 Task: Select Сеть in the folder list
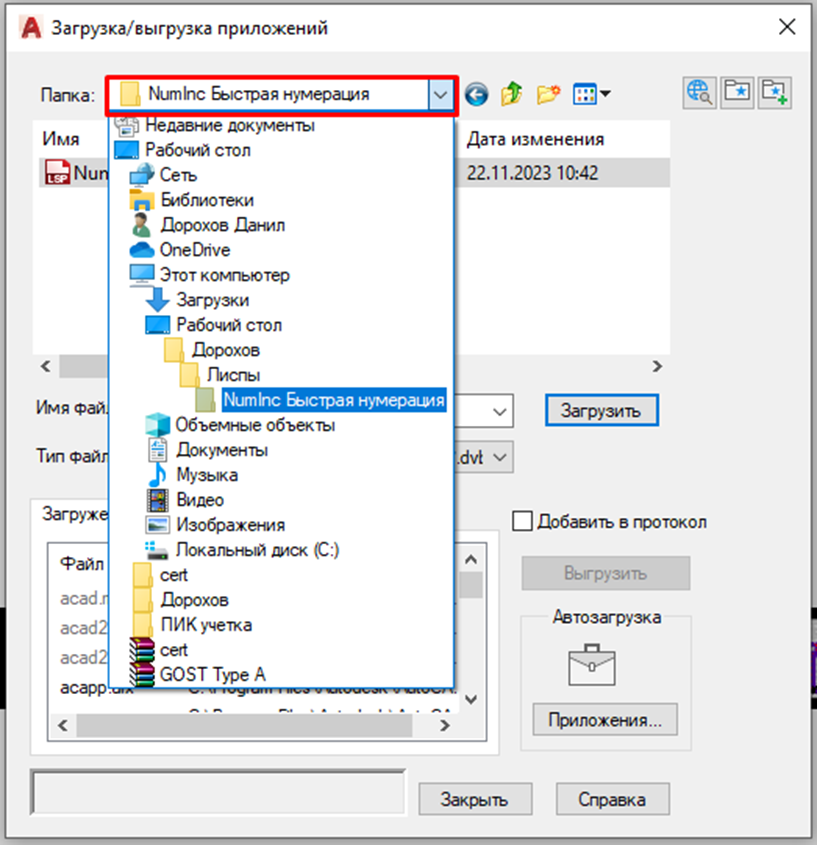tap(178, 175)
